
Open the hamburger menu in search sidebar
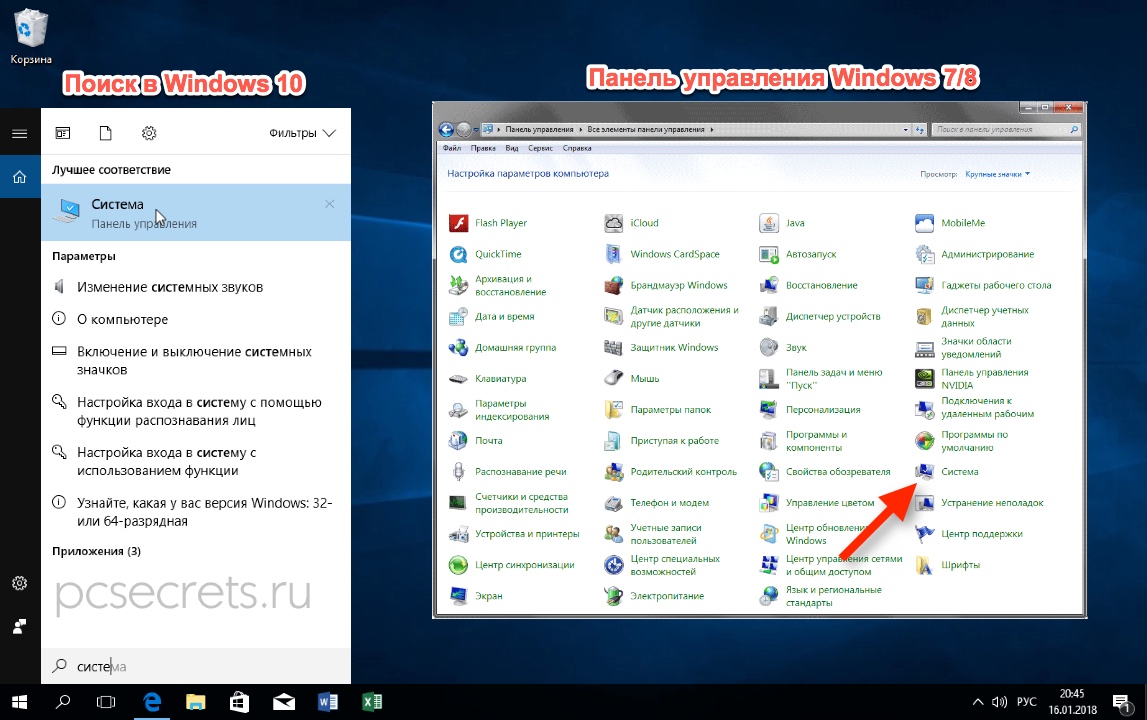(x=20, y=133)
